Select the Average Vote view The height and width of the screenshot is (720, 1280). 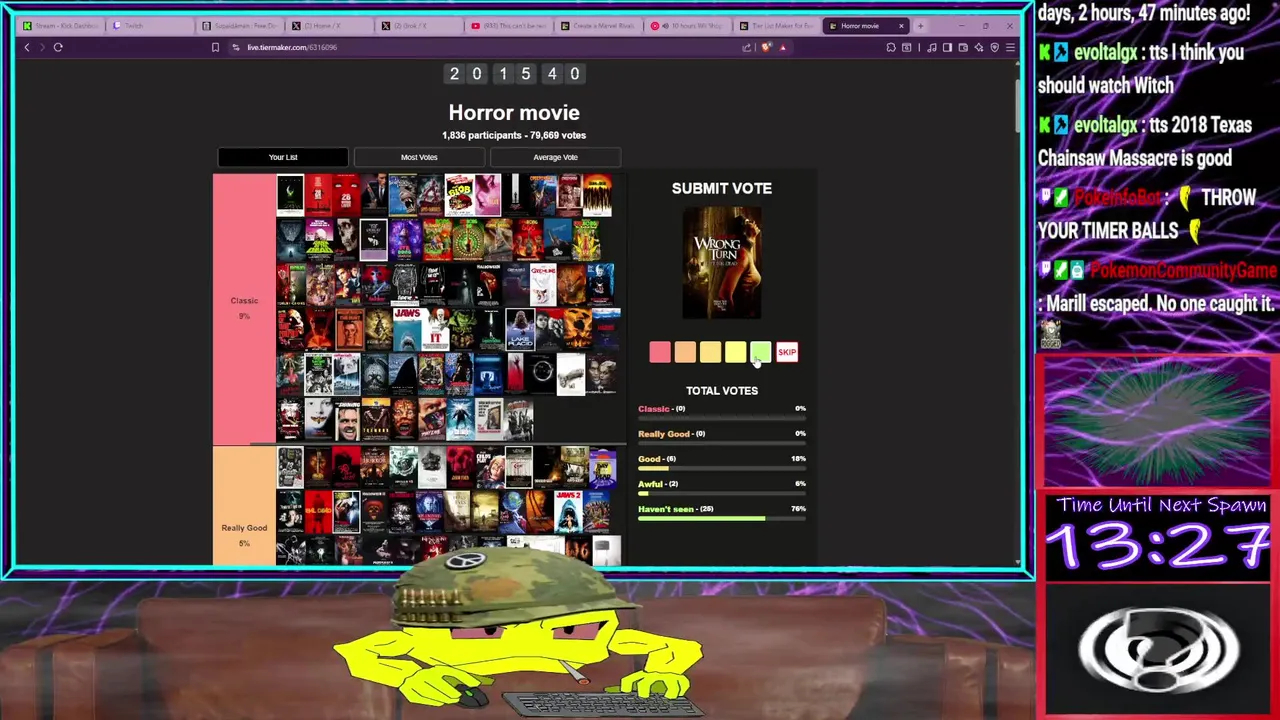pyautogui.click(x=555, y=157)
